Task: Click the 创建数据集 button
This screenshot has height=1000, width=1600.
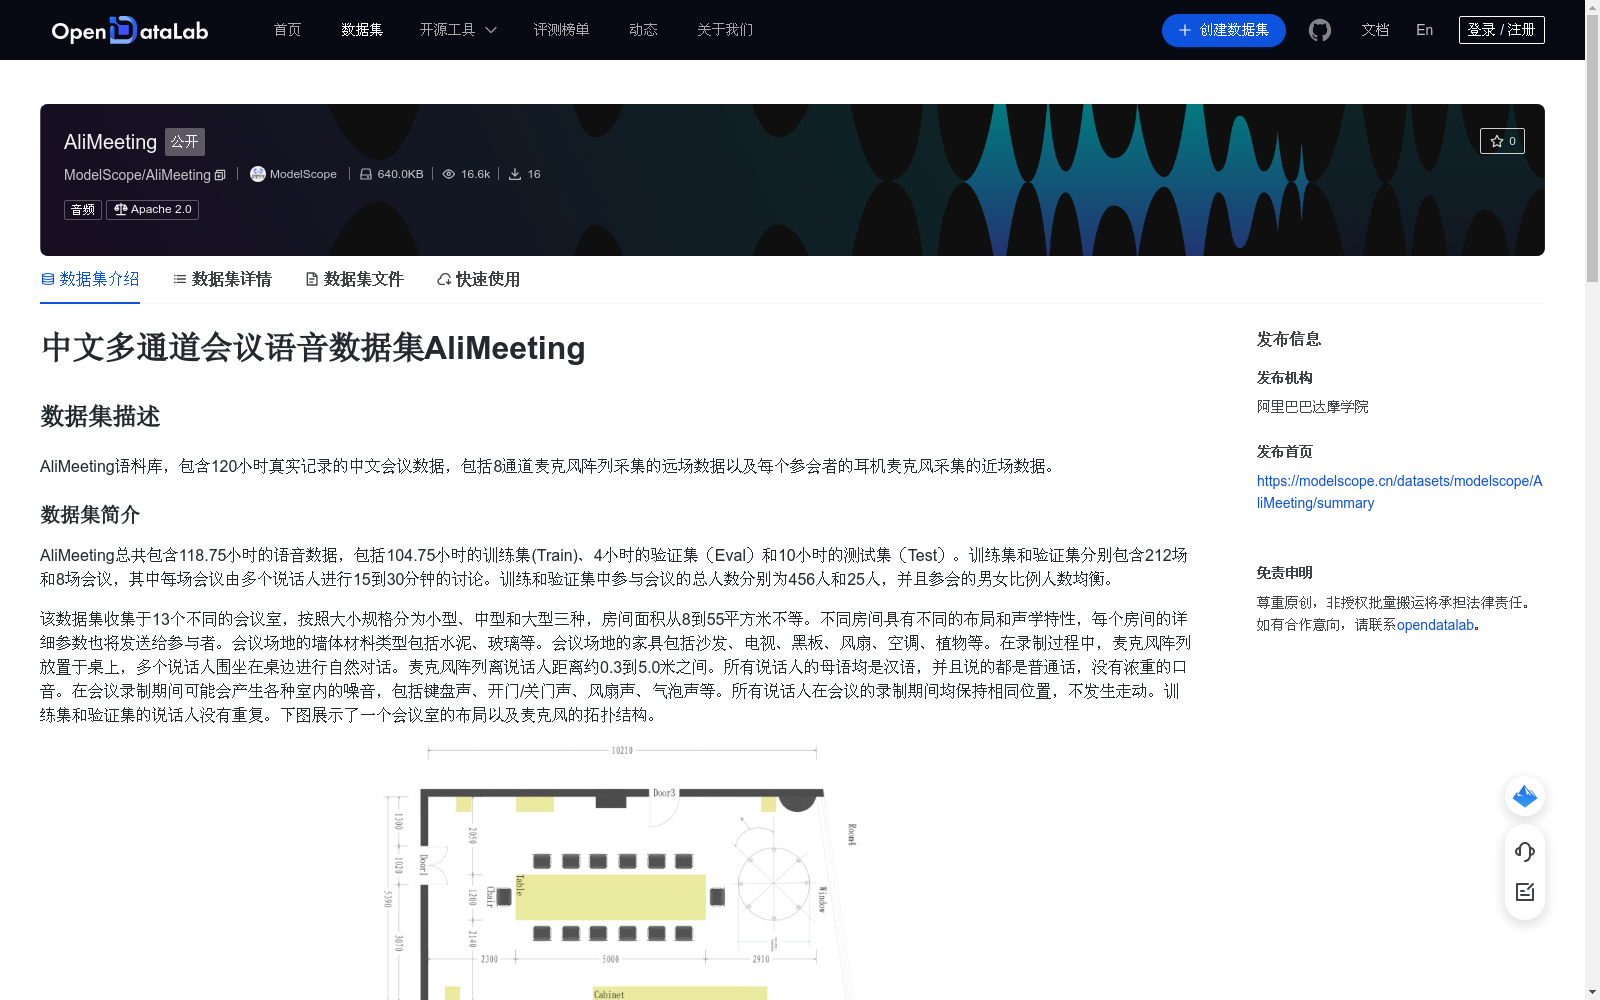Action: pos(1223,30)
